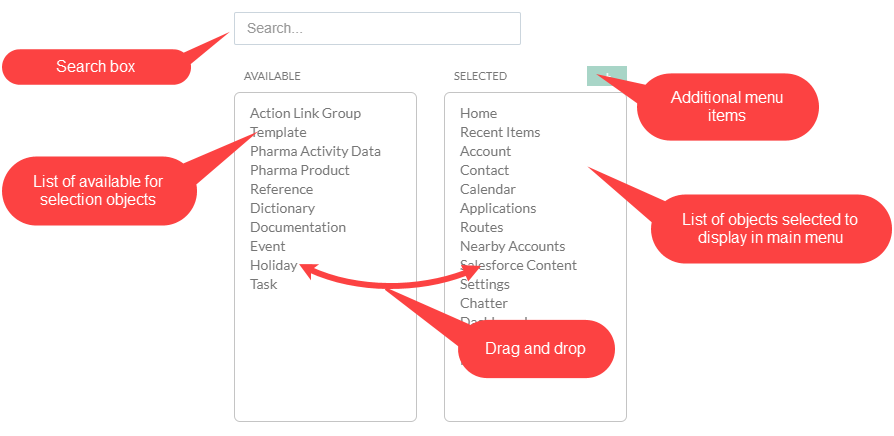The height and width of the screenshot is (436, 894).
Task: Pick Dictionary in the Available list
Action: tap(282, 208)
